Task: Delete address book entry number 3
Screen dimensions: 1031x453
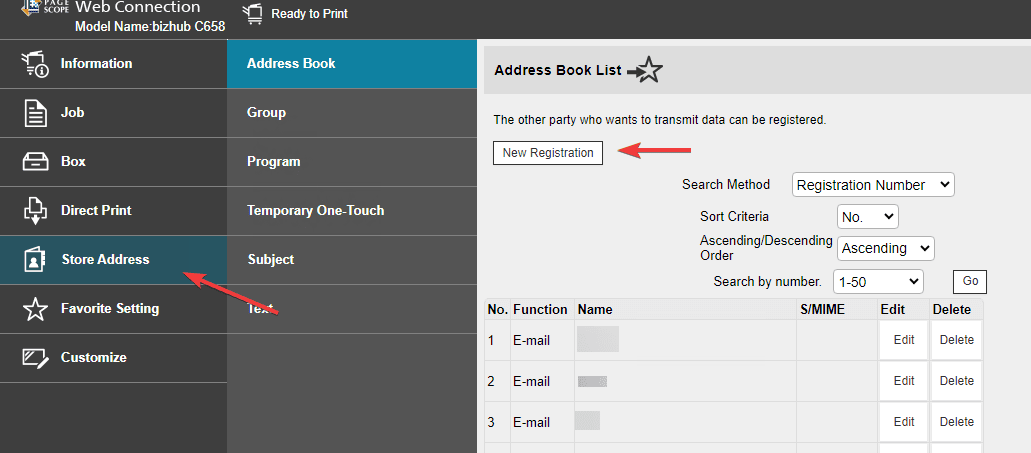Action: coord(956,422)
